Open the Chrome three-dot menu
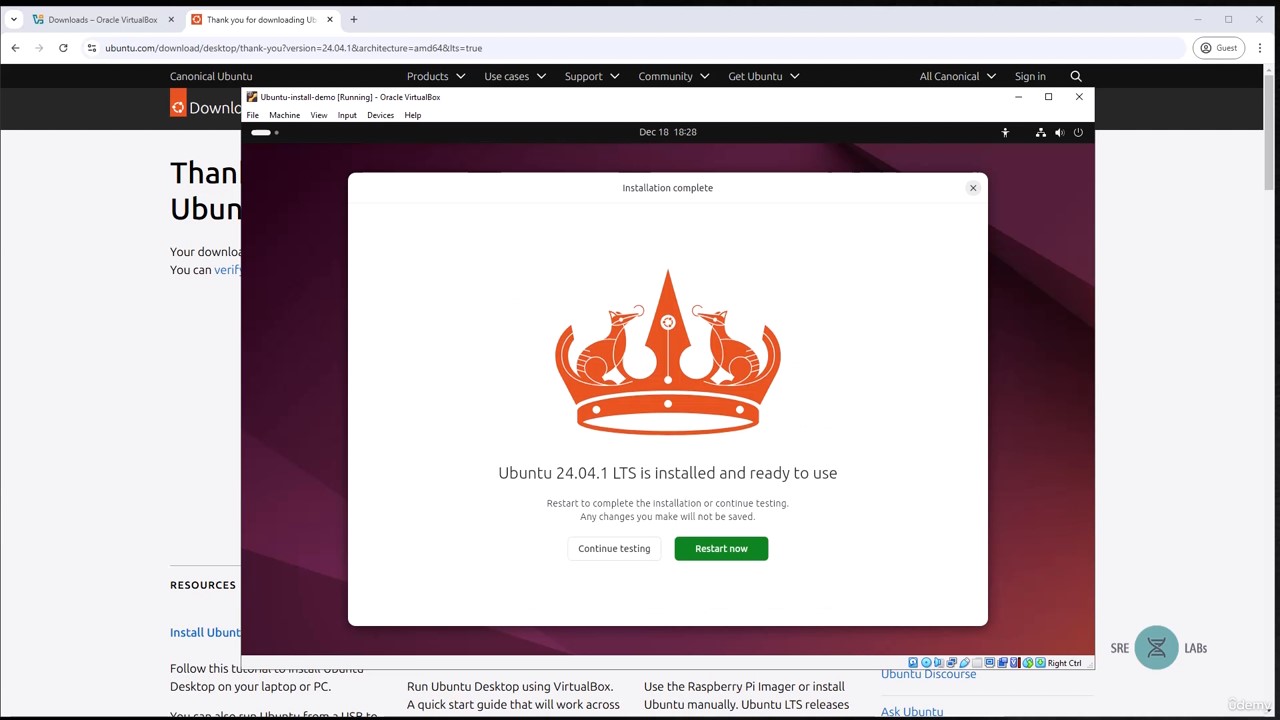 coord(1260,48)
